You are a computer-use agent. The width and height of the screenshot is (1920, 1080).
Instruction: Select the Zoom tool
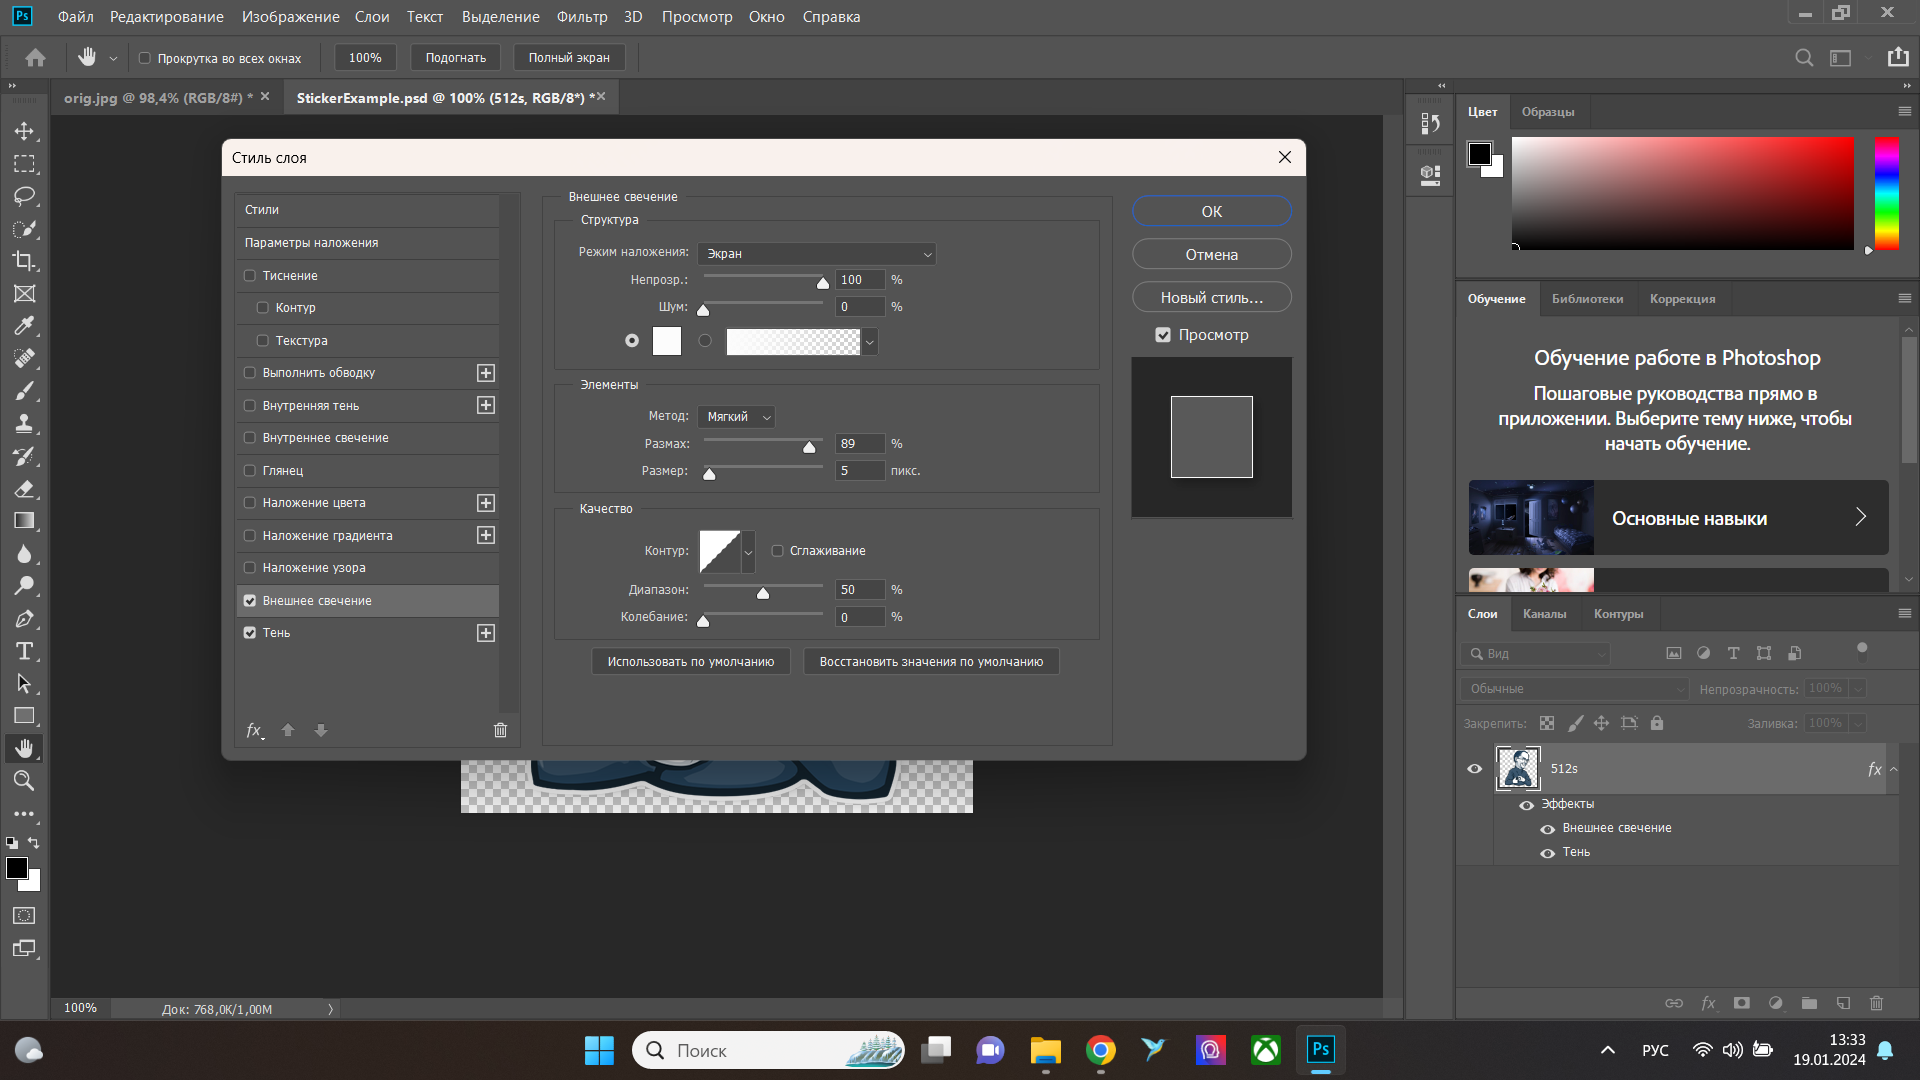coord(24,781)
